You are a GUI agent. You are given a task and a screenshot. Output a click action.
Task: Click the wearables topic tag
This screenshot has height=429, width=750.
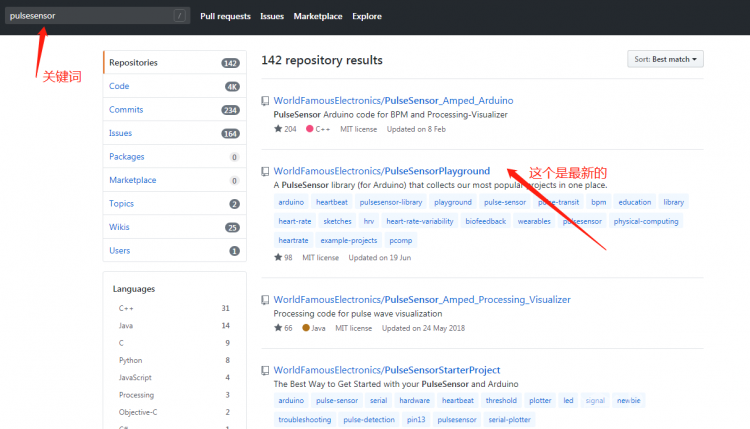534,221
